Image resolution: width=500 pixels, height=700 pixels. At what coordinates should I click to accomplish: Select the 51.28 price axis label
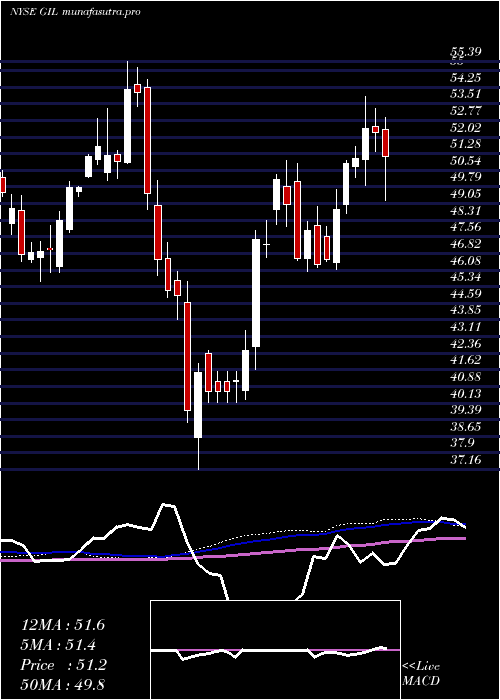(x=465, y=144)
